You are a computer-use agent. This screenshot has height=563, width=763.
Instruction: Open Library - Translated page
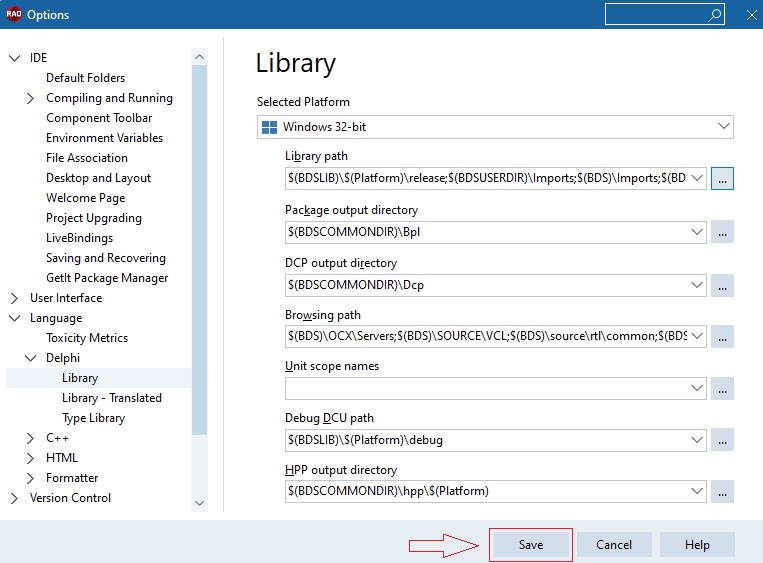[x=112, y=398]
